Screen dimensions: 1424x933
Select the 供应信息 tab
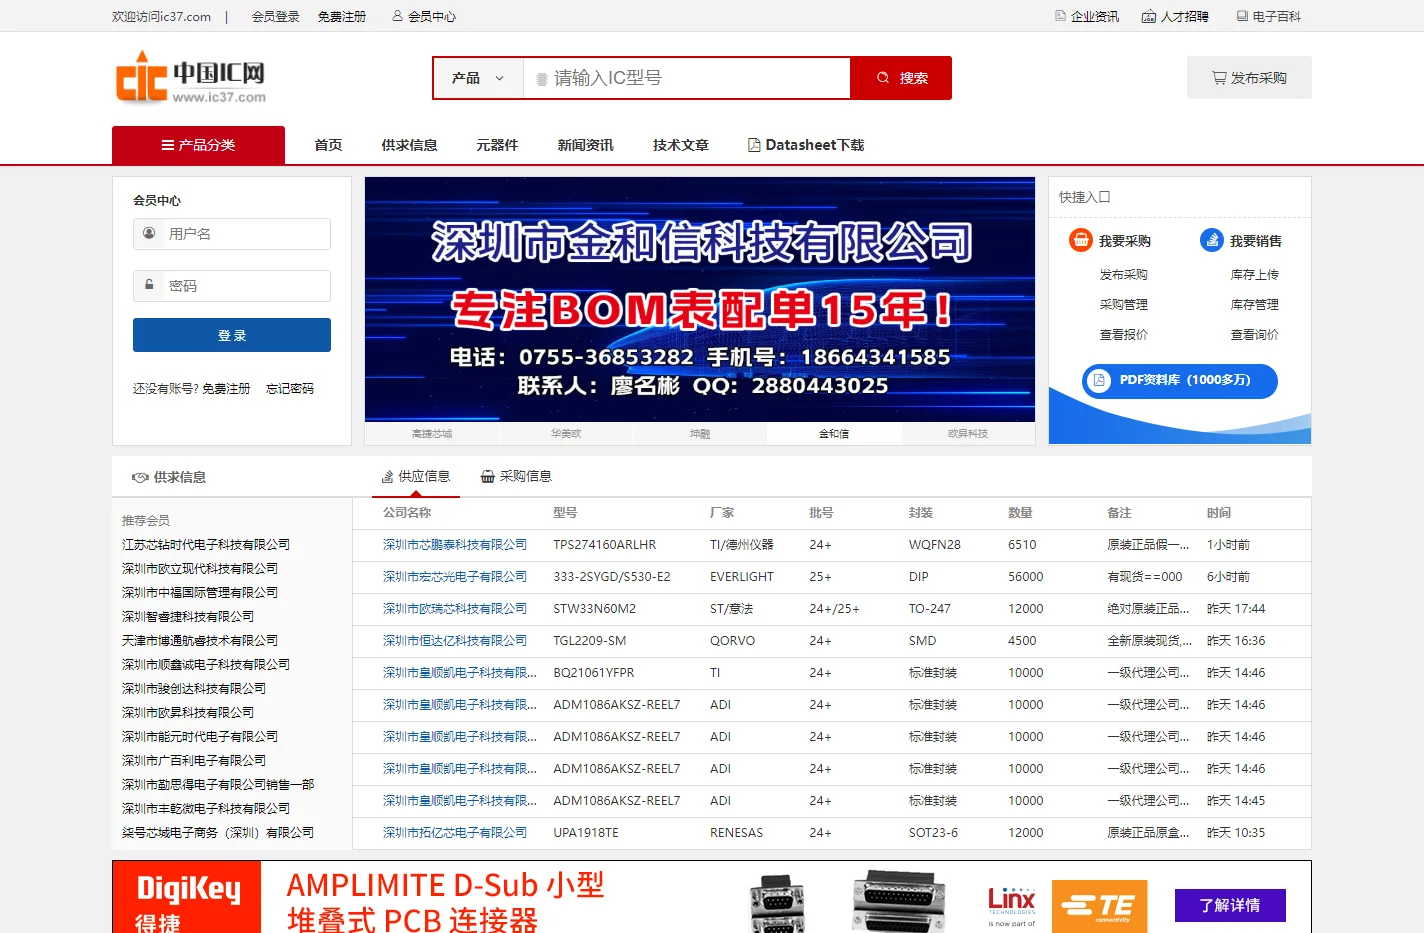[x=416, y=476]
